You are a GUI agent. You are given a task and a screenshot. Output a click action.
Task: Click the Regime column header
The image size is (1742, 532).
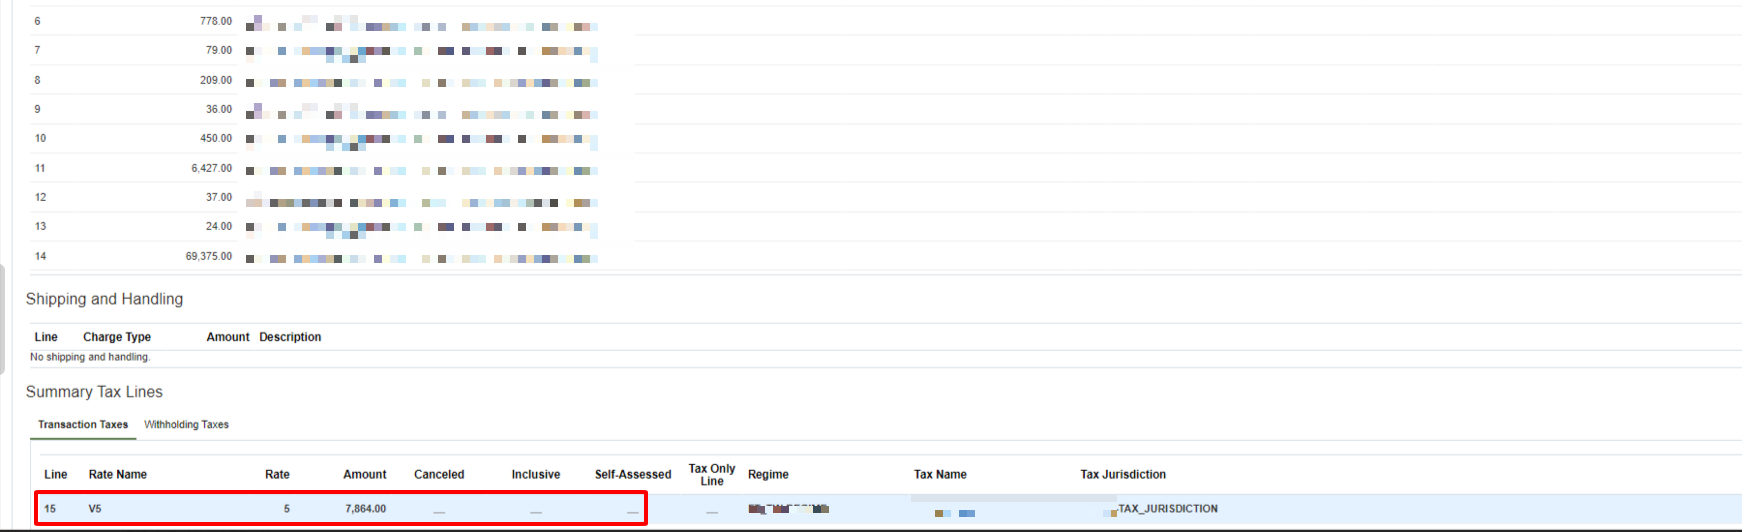pos(768,475)
